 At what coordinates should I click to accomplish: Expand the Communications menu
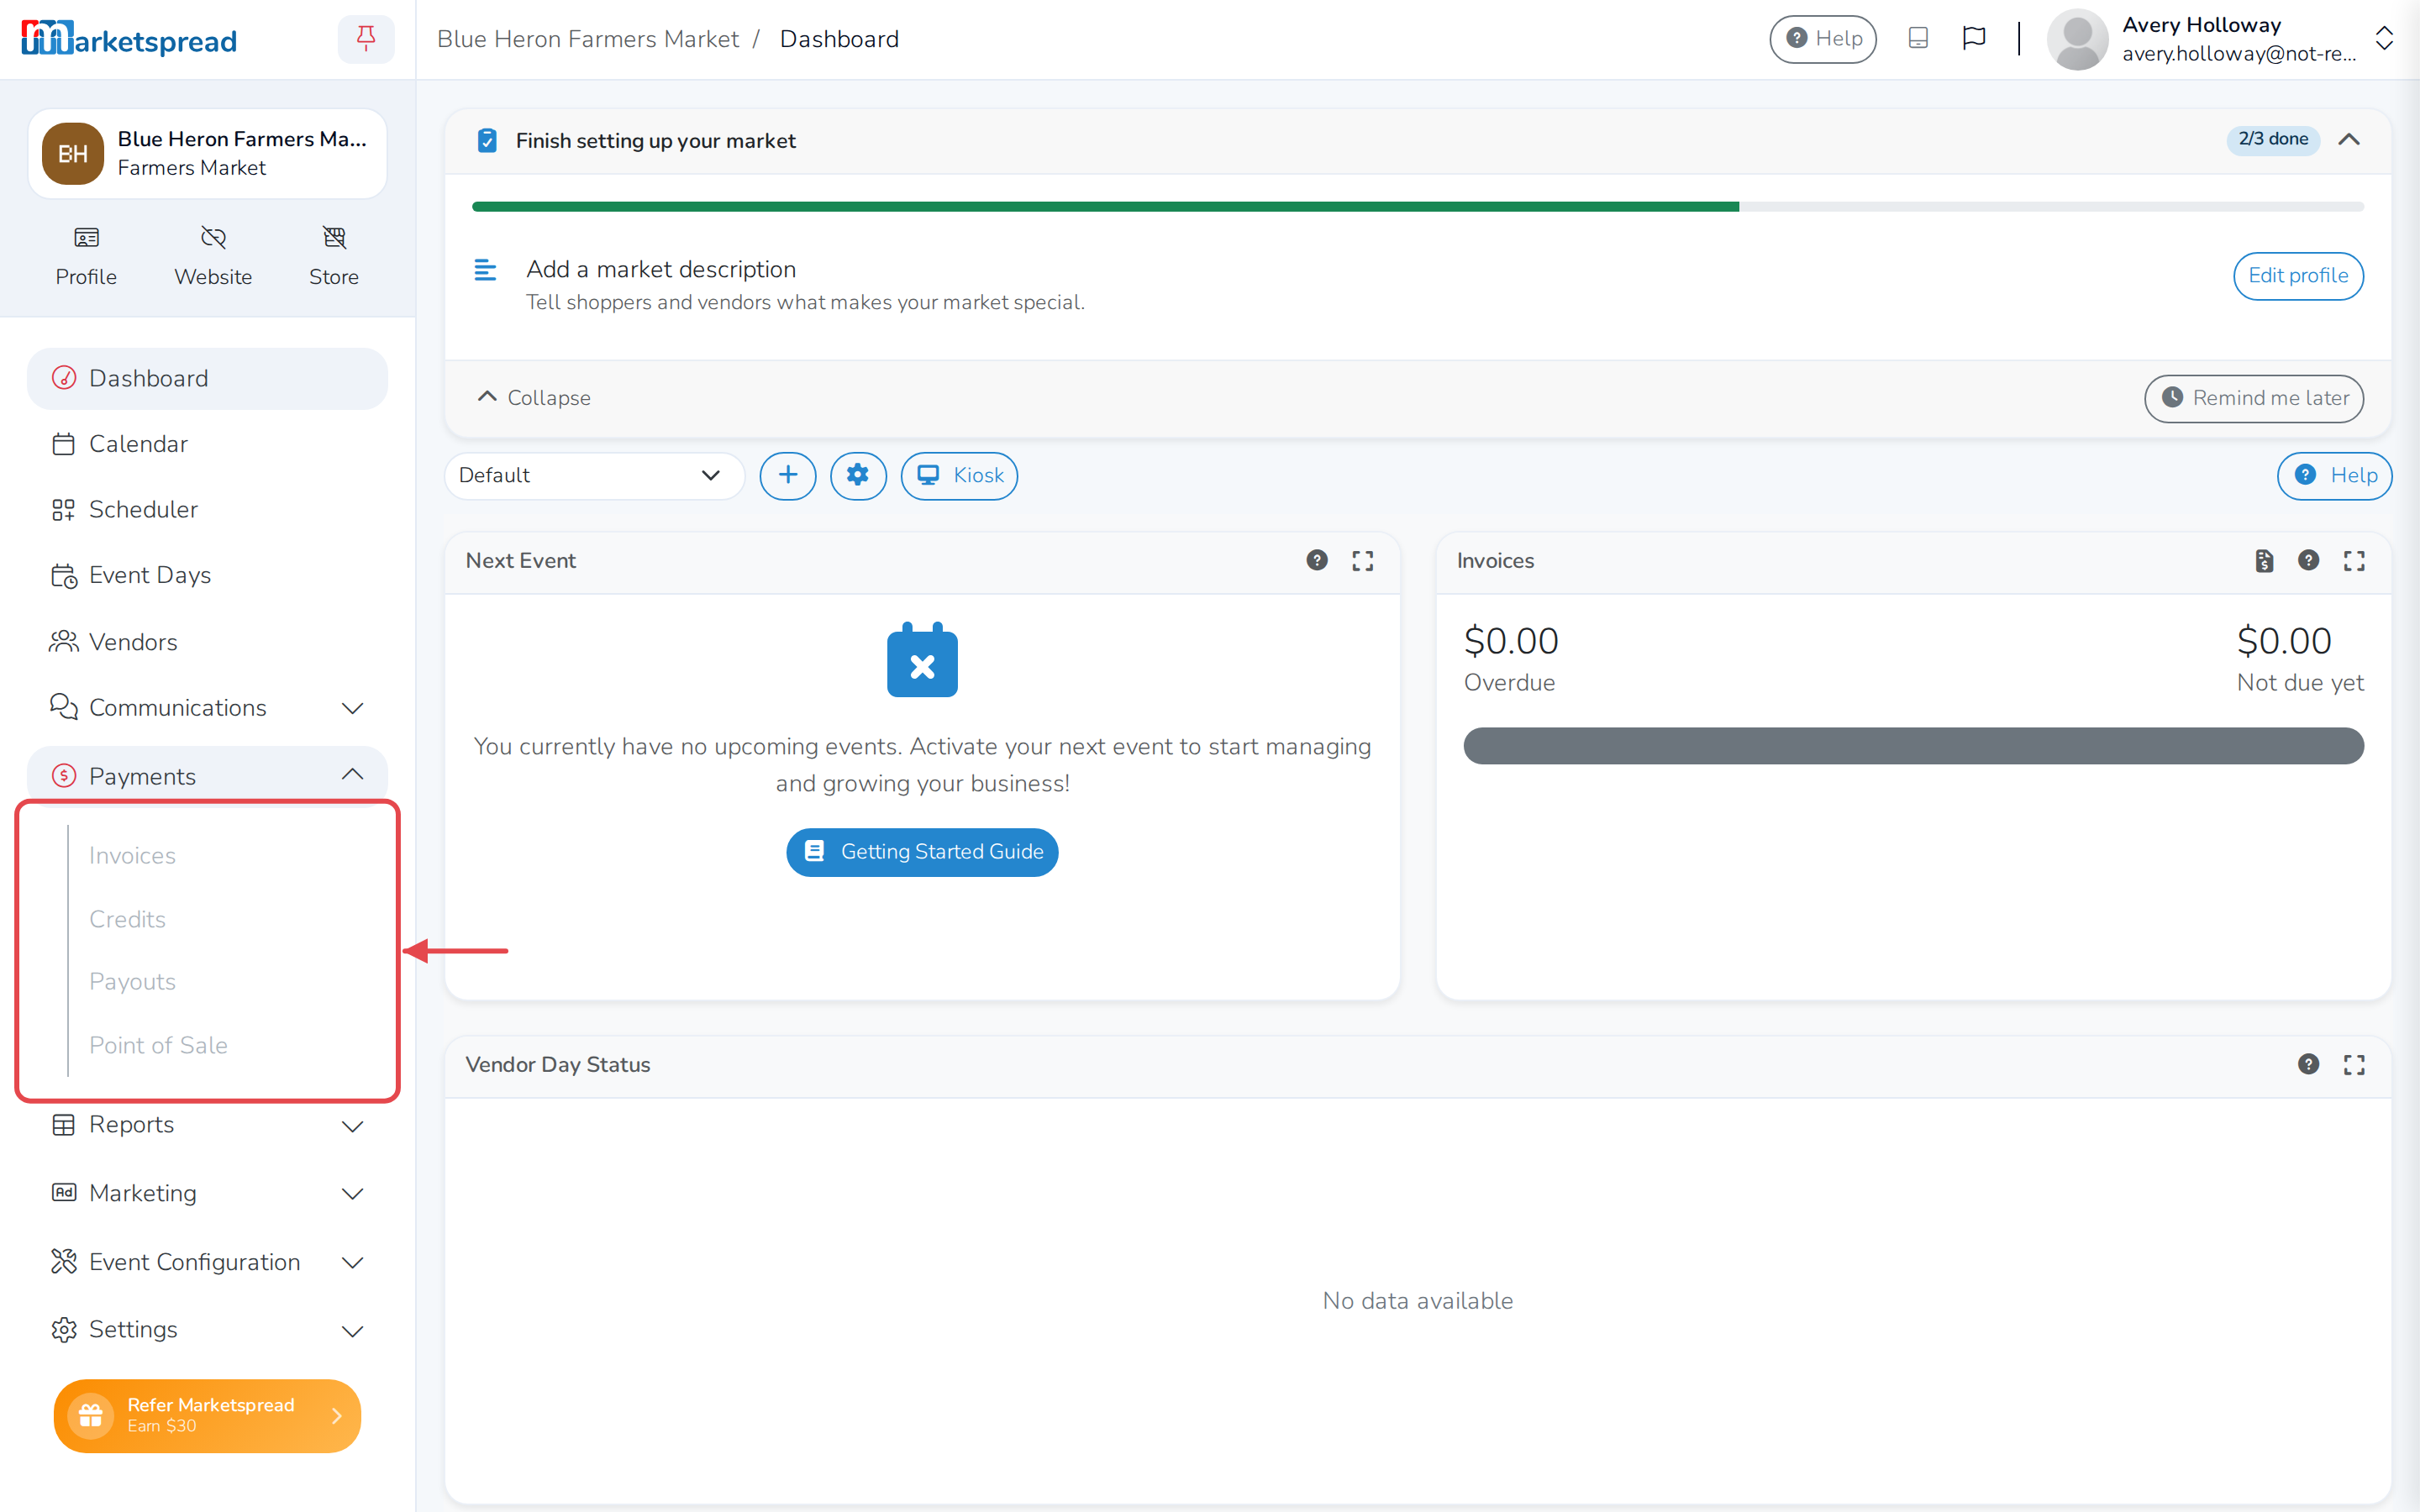point(207,708)
